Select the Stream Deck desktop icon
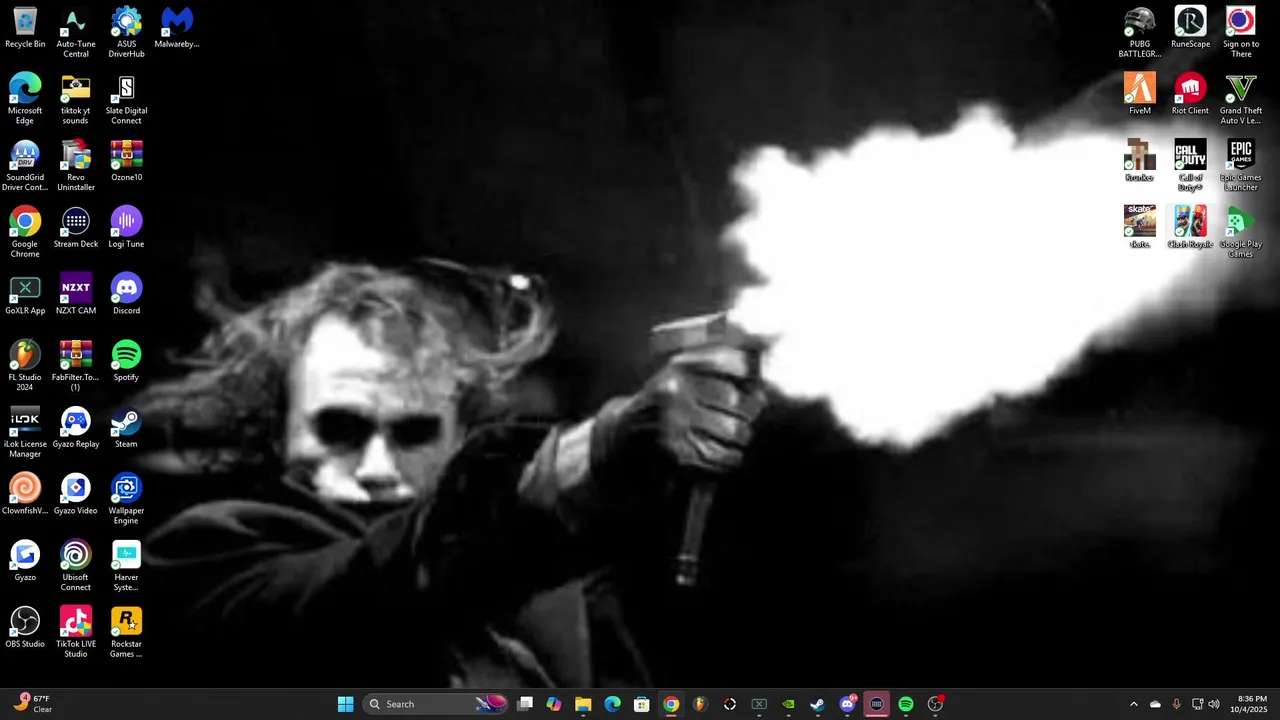The image size is (1280, 720). click(76, 228)
